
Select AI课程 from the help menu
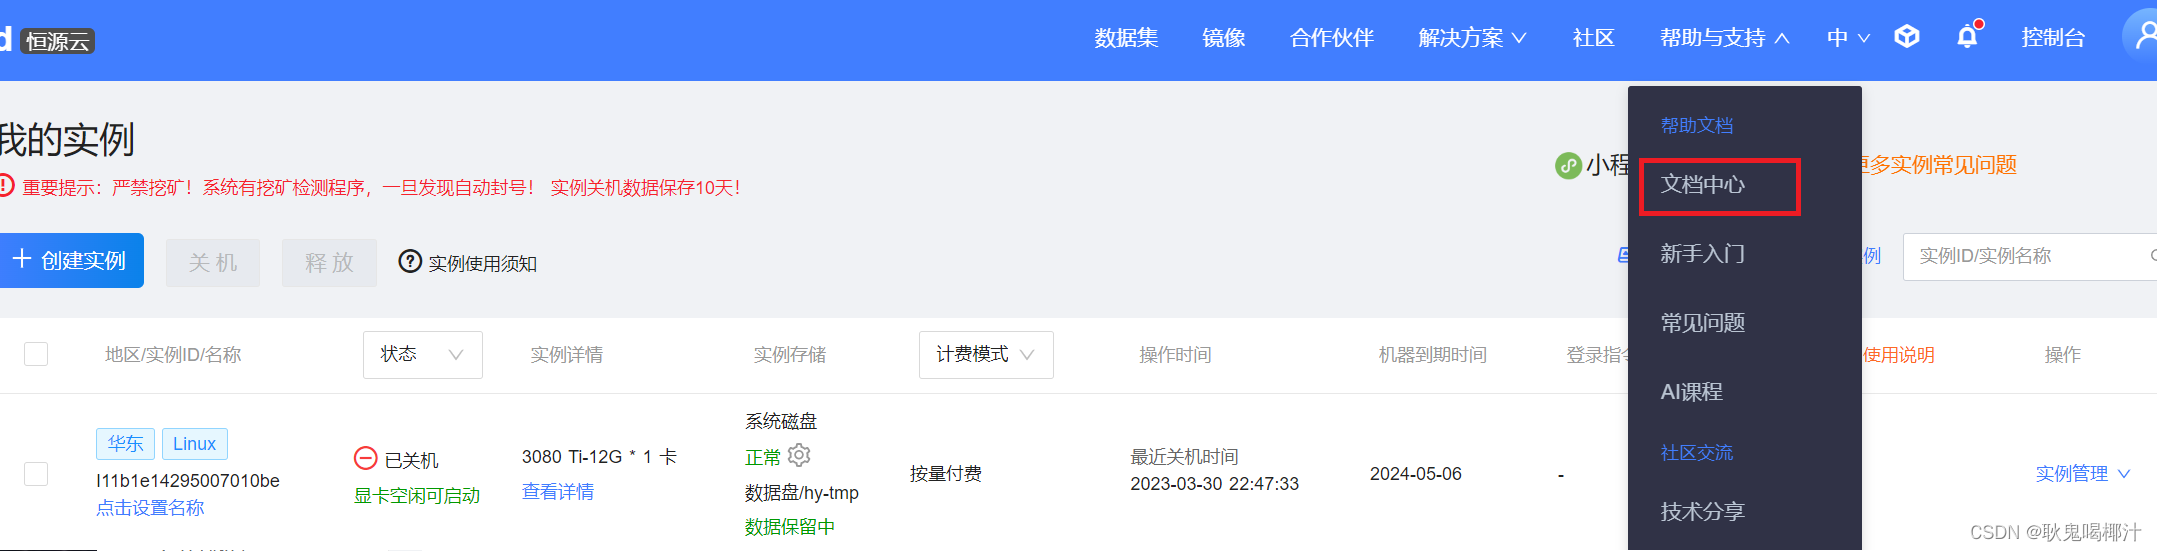(1691, 392)
